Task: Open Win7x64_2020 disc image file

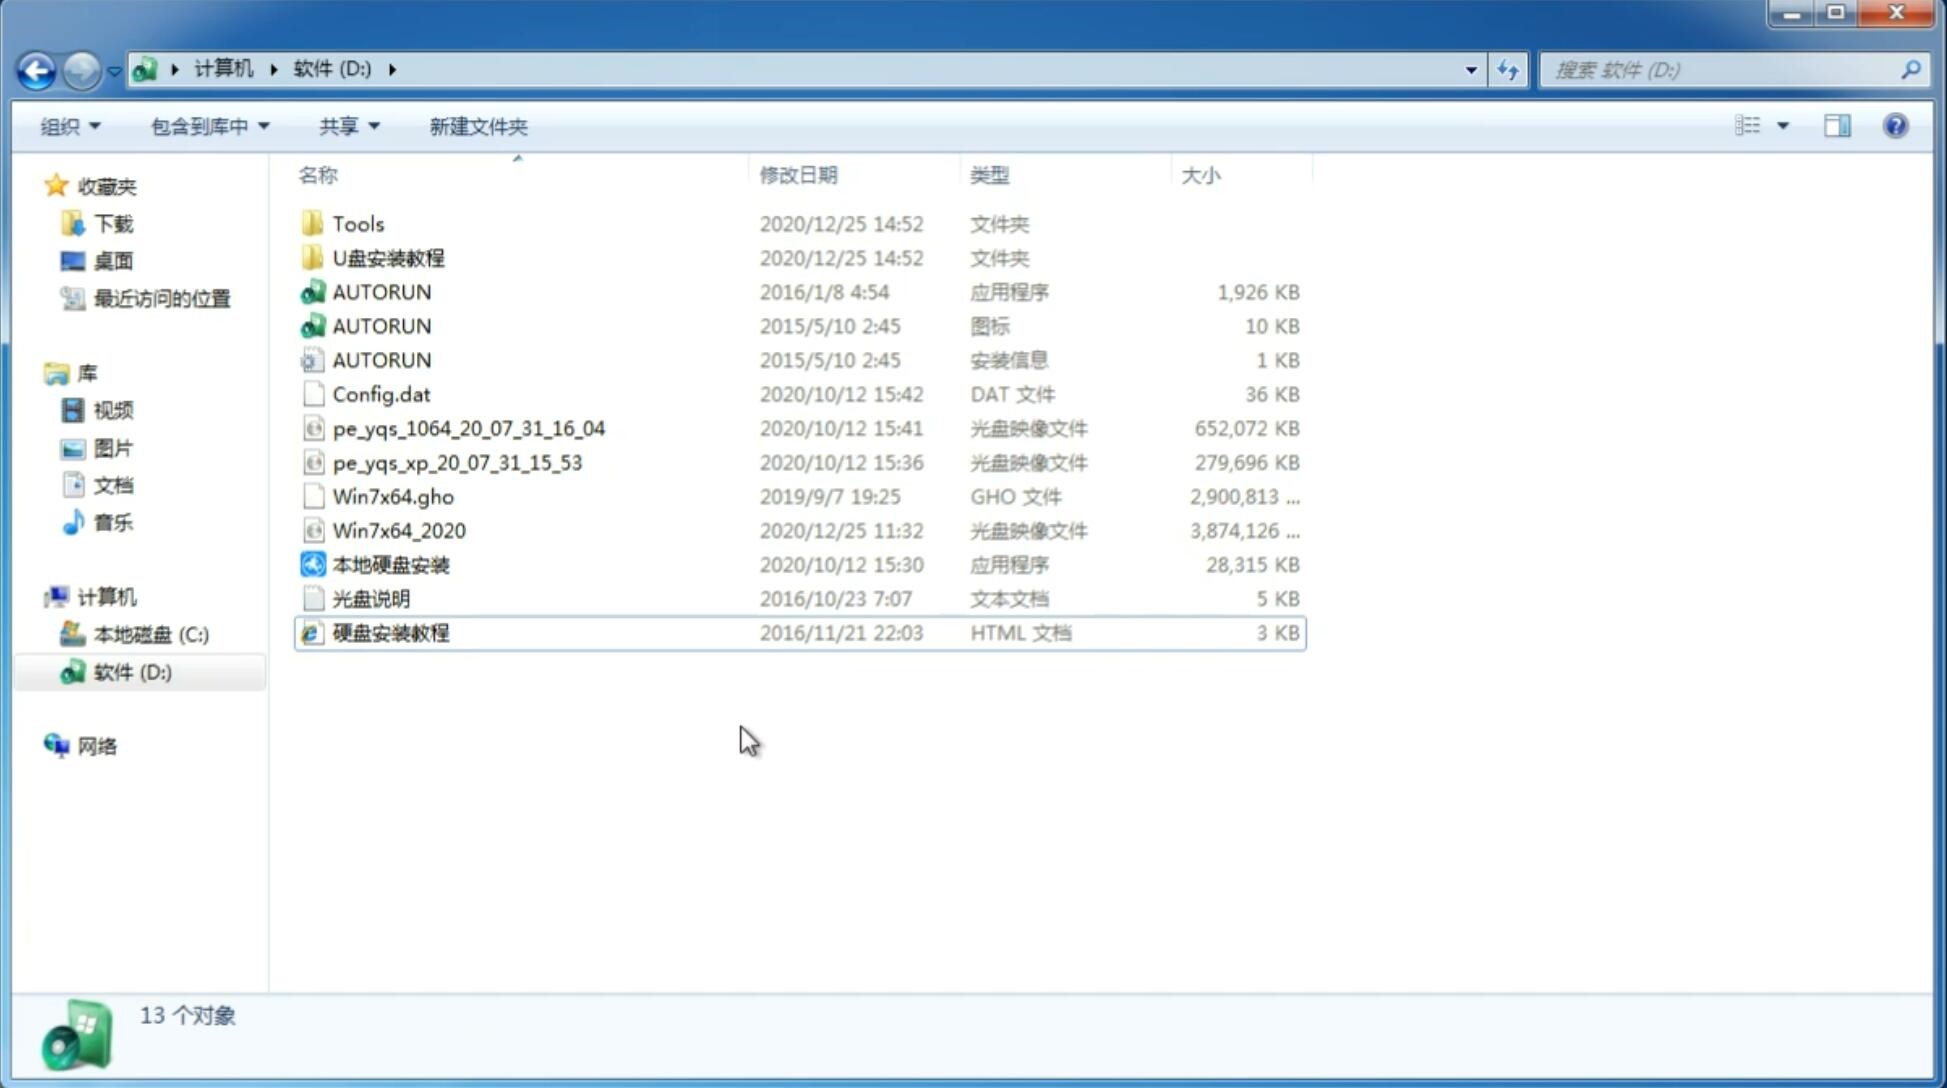Action: pos(398,531)
